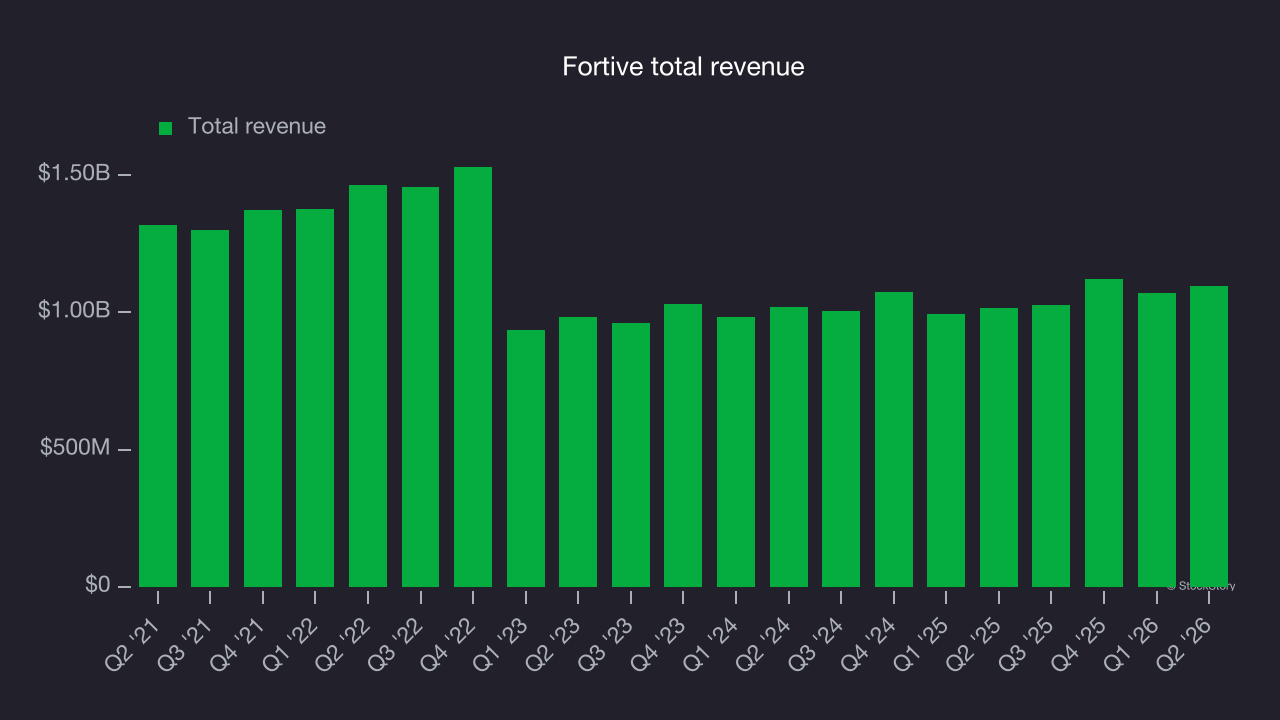Select the Q2 '22 revenue bar
This screenshot has width=1280, height=720.
point(368,386)
